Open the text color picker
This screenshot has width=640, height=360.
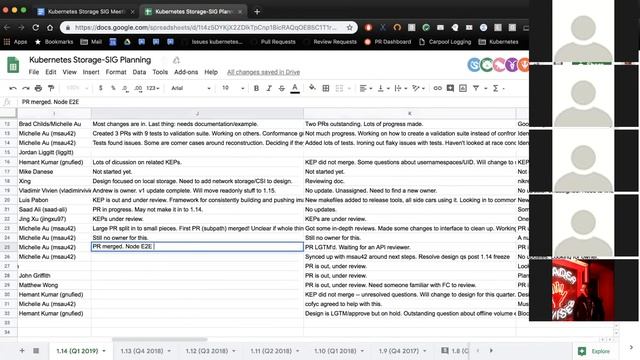tap(295, 88)
